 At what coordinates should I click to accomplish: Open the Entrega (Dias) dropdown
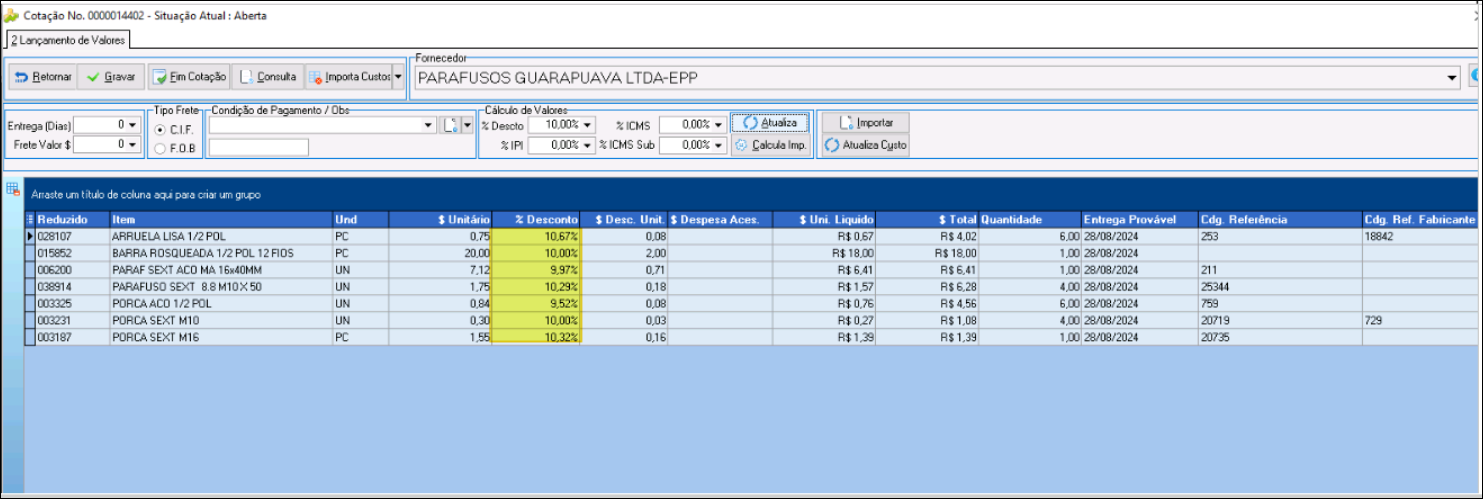click(133, 125)
